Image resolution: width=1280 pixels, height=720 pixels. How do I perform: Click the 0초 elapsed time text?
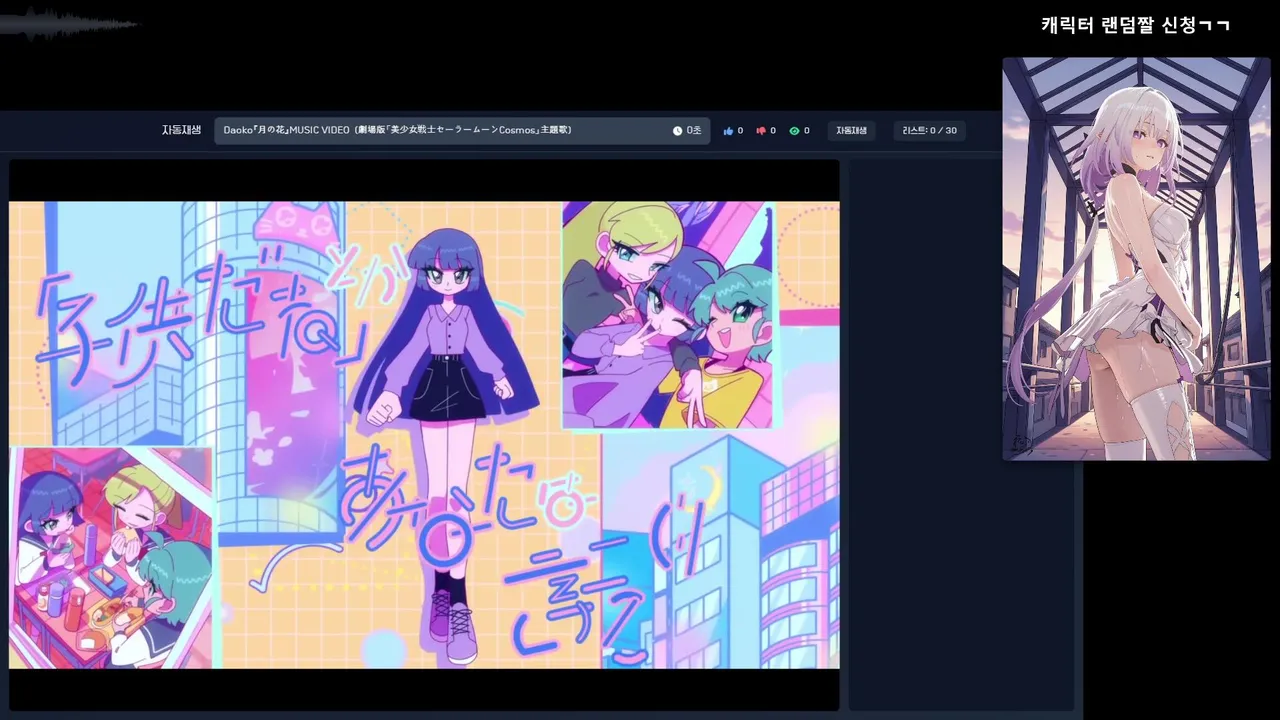(694, 131)
